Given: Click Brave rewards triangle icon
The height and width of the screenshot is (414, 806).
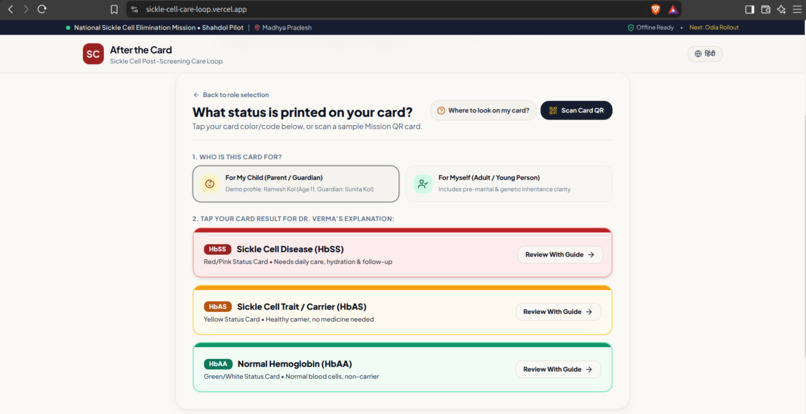Looking at the screenshot, I should 673,9.
